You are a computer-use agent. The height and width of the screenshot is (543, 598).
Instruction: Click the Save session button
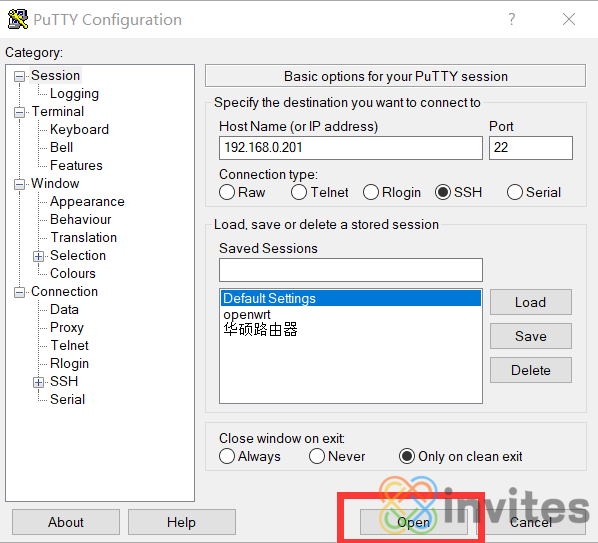(x=530, y=336)
